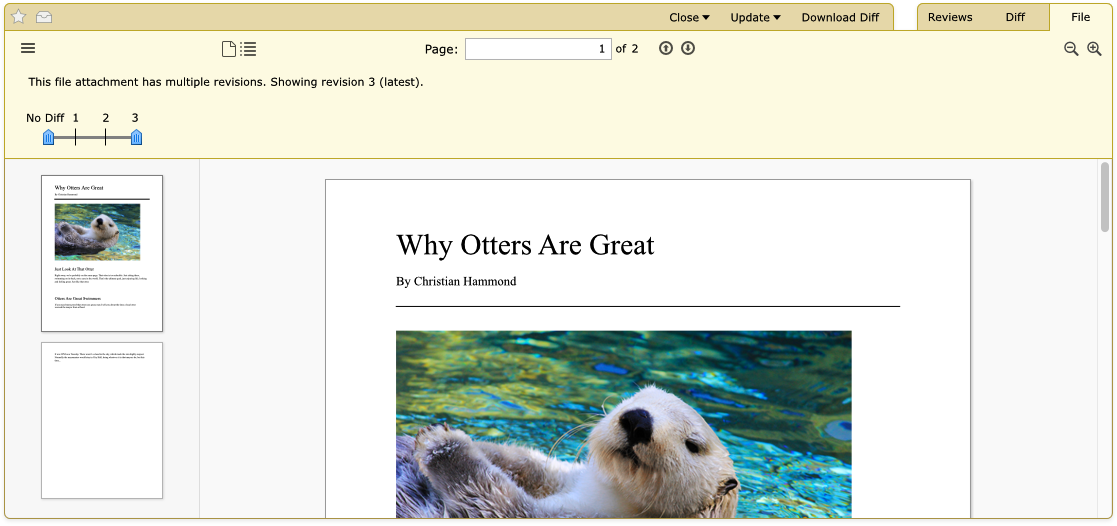The image size is (1117, 526).
Task: Open the Update dropdown menu
Action: pyautogui.click(x=755, y=18)
